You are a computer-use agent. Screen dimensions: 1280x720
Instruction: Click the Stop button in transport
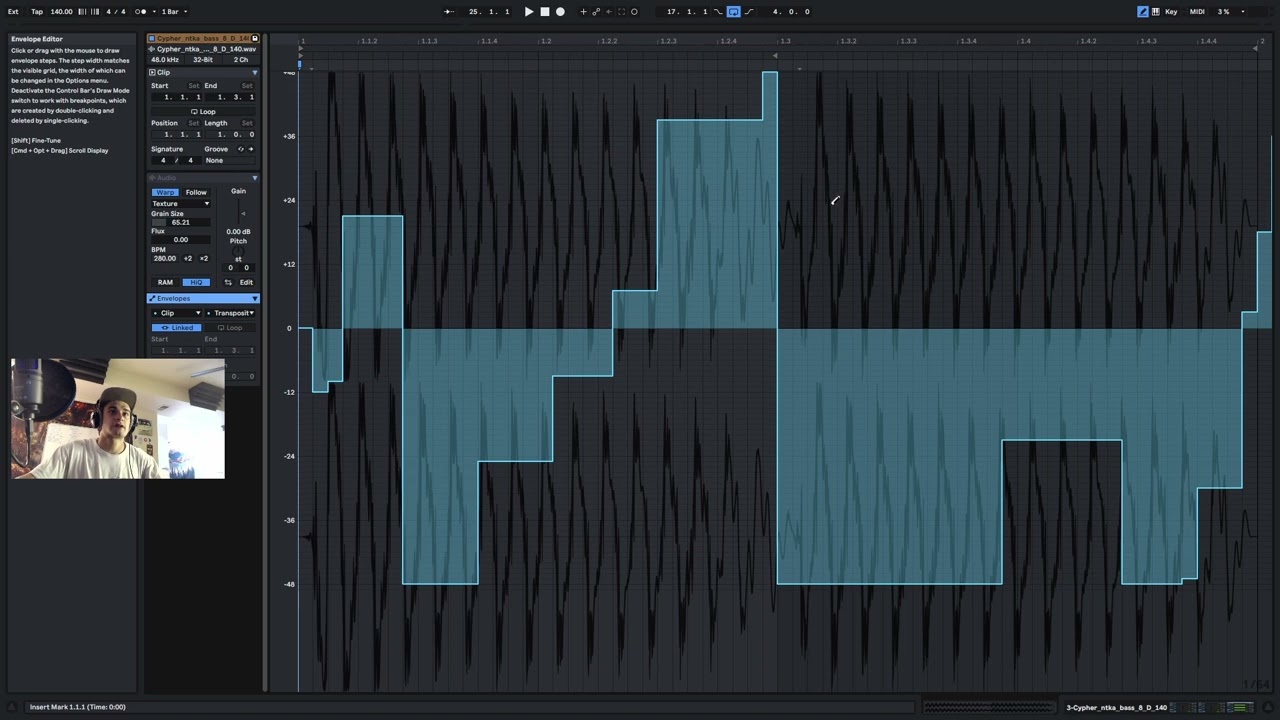tap(545, 12)
